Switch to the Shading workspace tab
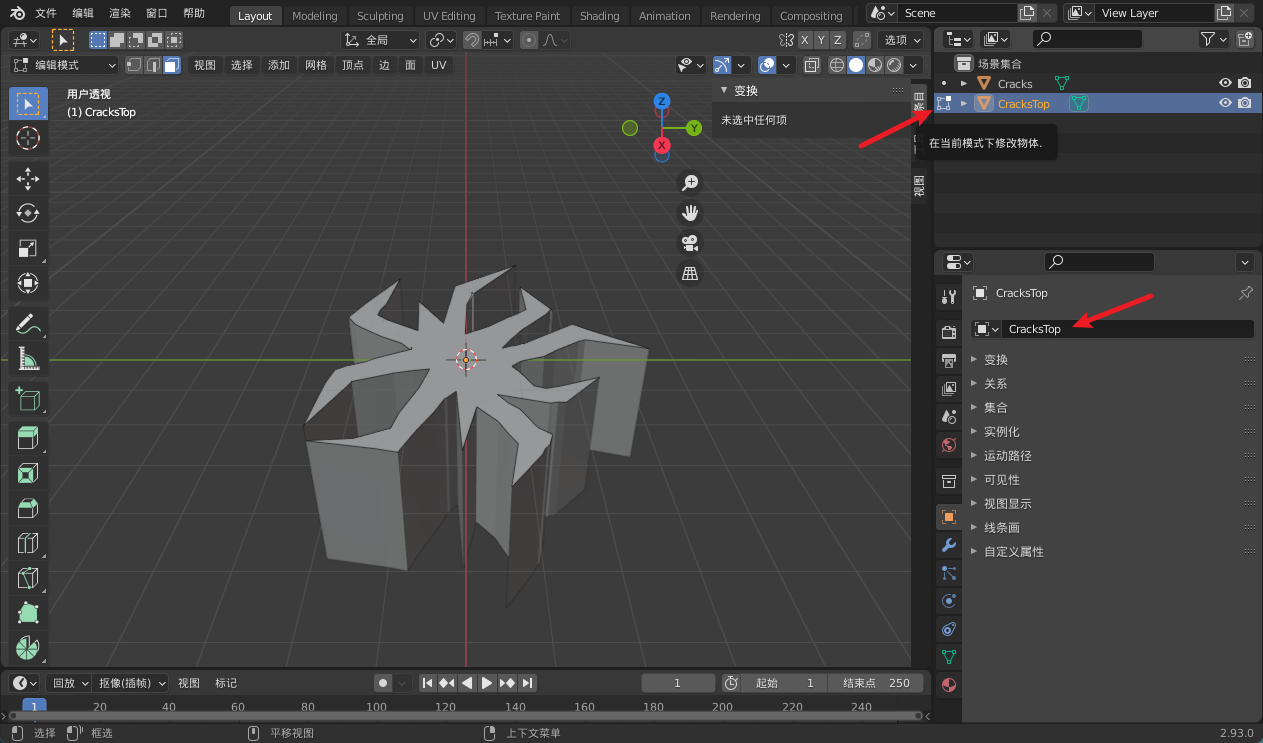This screenshot has height=743, width=1263. click(599, 16)
